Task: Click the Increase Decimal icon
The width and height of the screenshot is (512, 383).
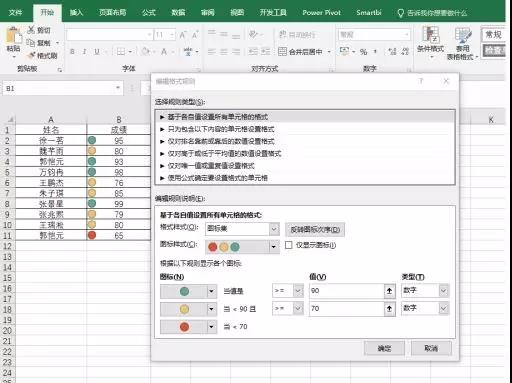Action: [393, 52]
